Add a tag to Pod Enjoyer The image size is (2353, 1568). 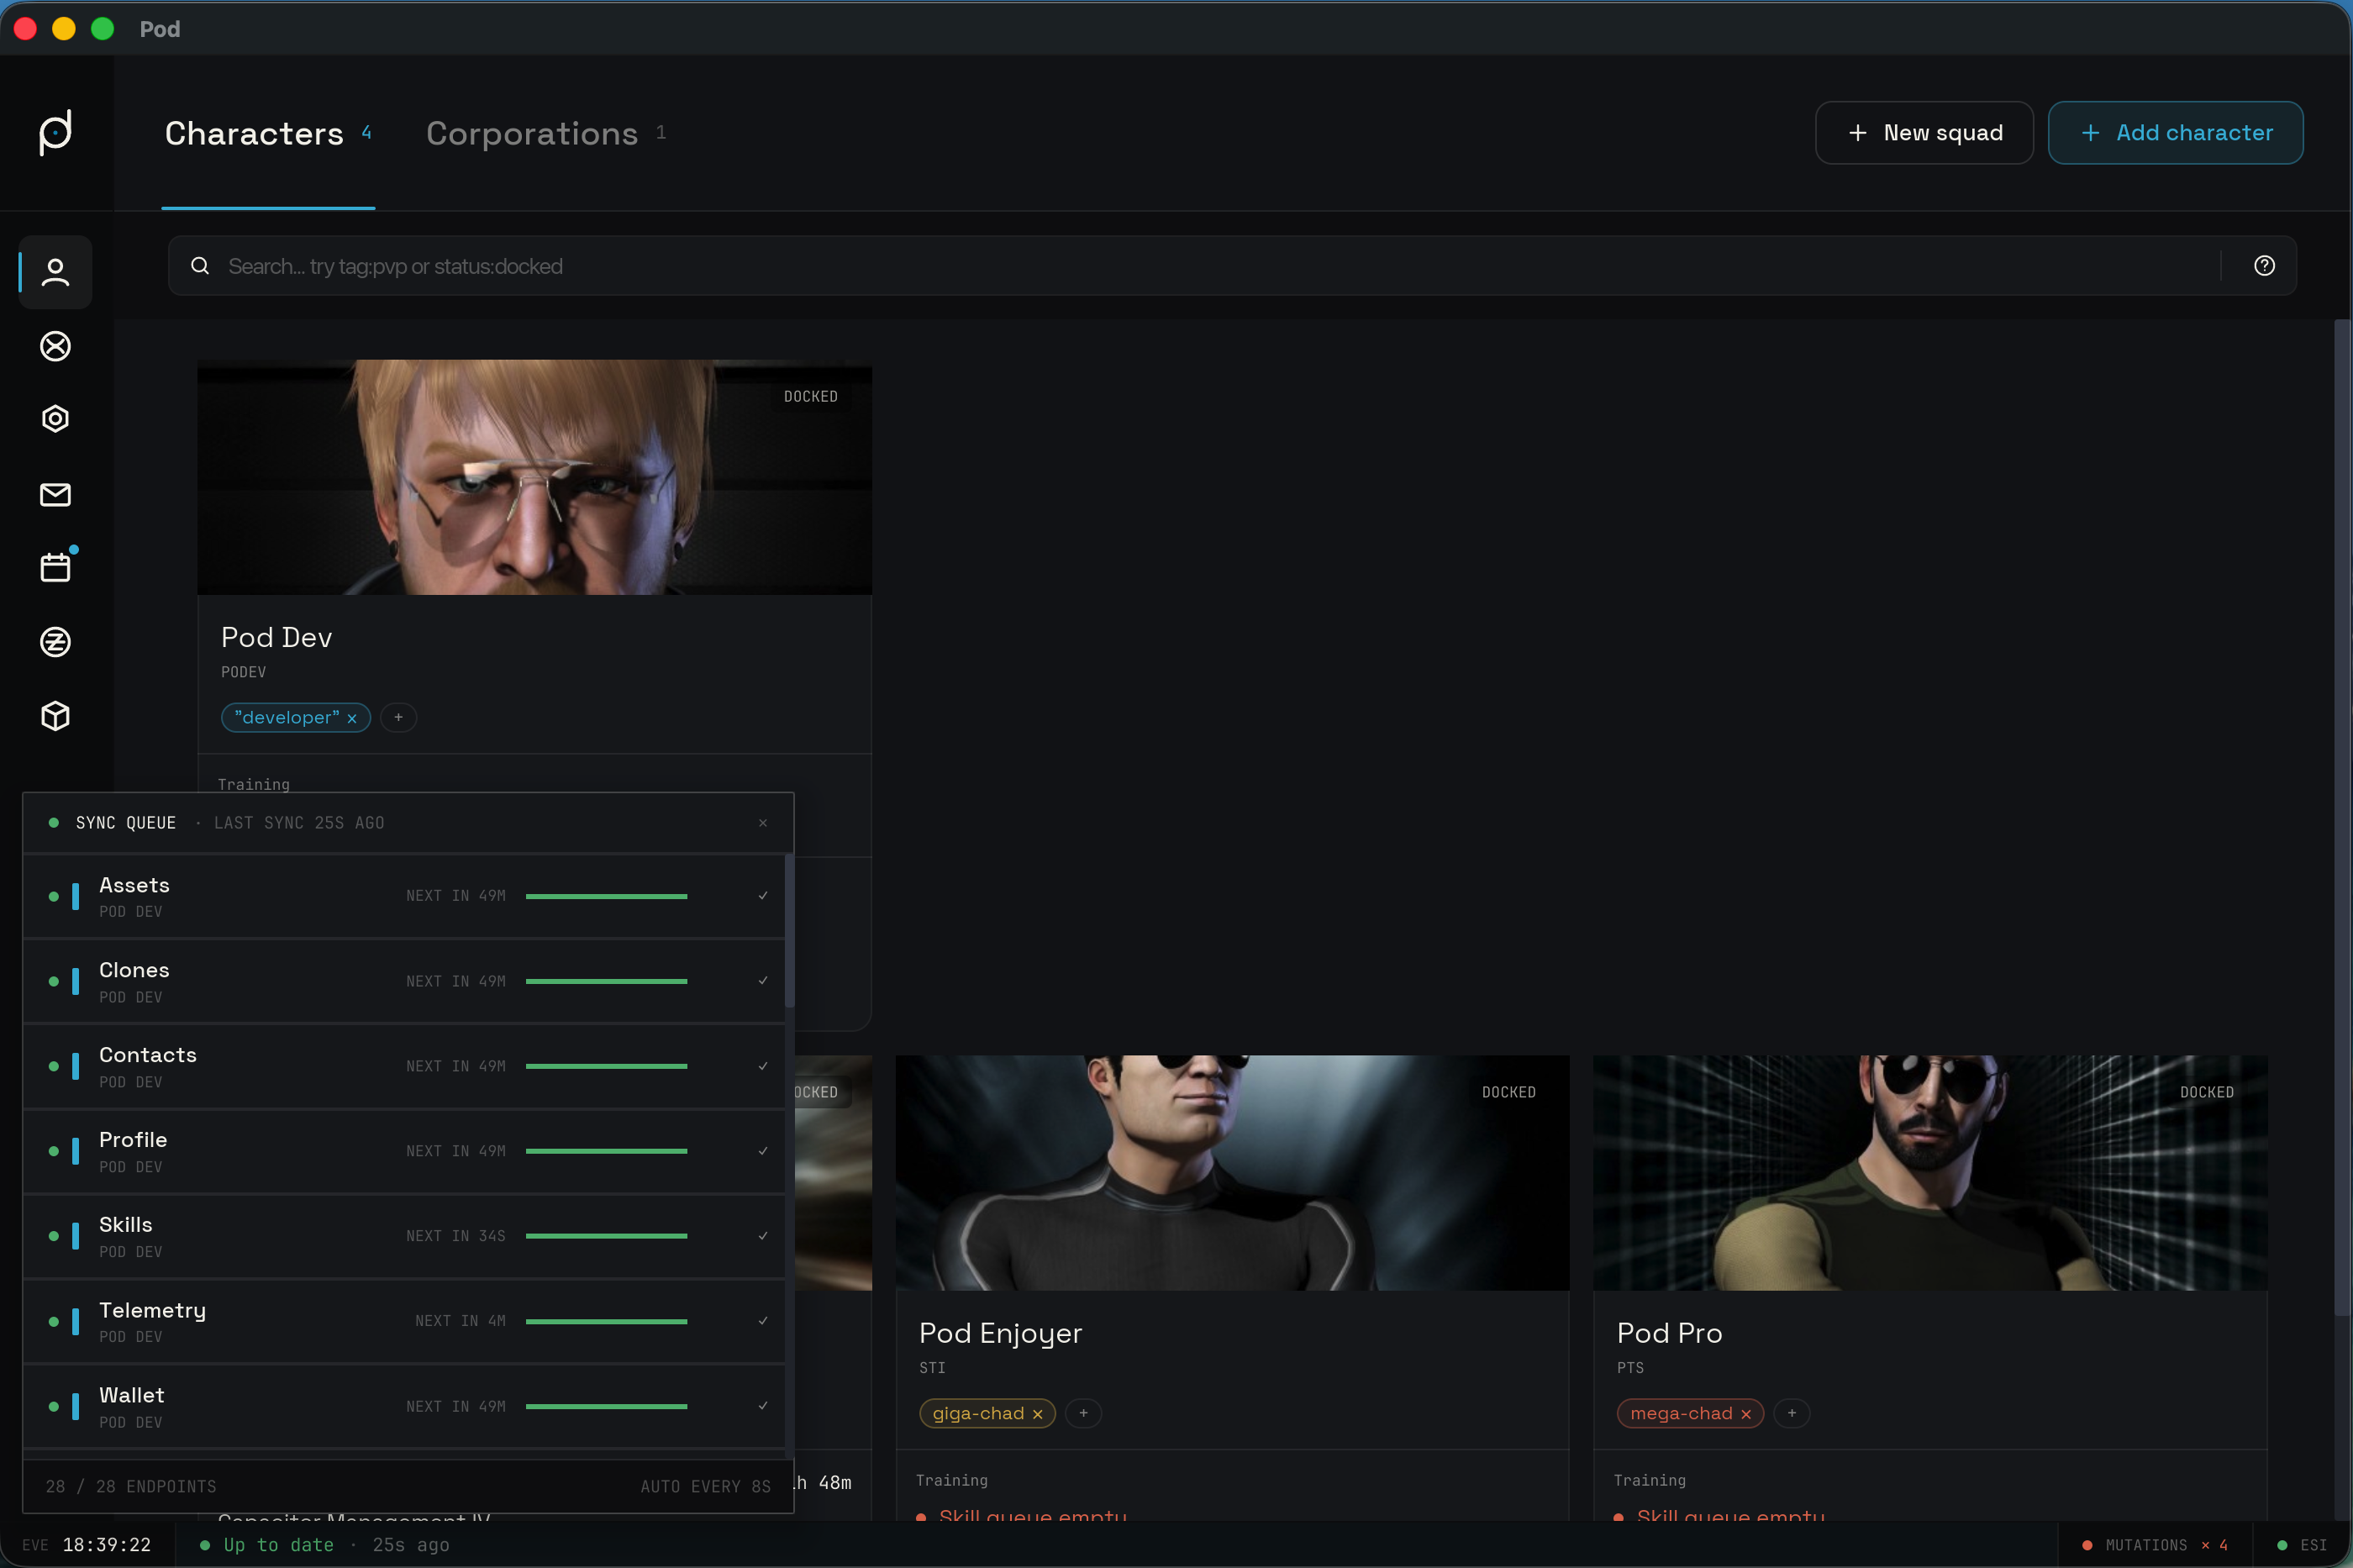click(x=1083, y=1413)
